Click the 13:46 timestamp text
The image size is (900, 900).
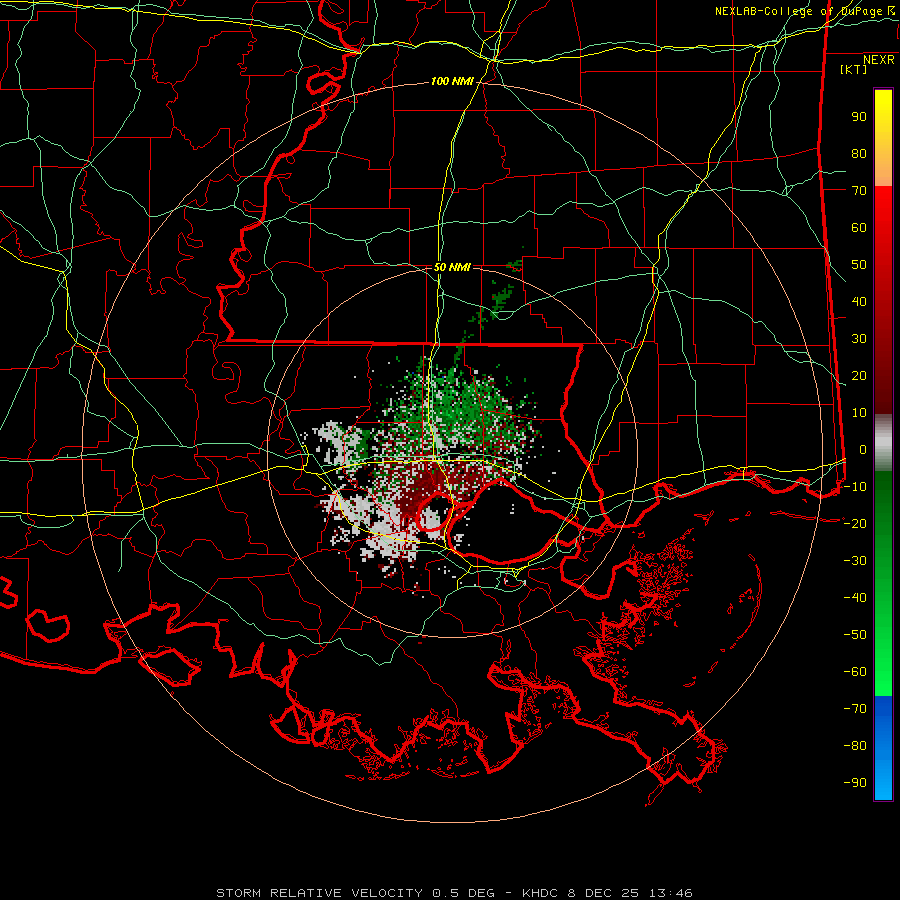pyautogui.click(x=671, y=893)
